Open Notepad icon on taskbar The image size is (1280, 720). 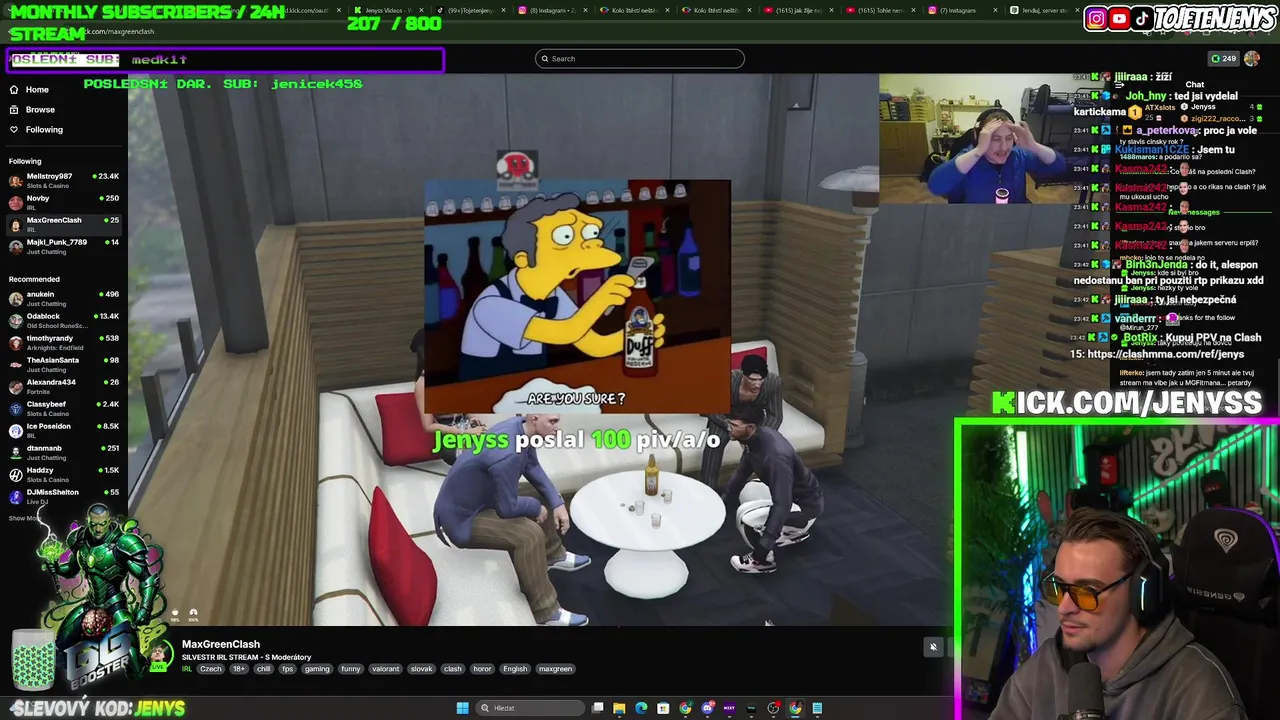tap(817, 708)
